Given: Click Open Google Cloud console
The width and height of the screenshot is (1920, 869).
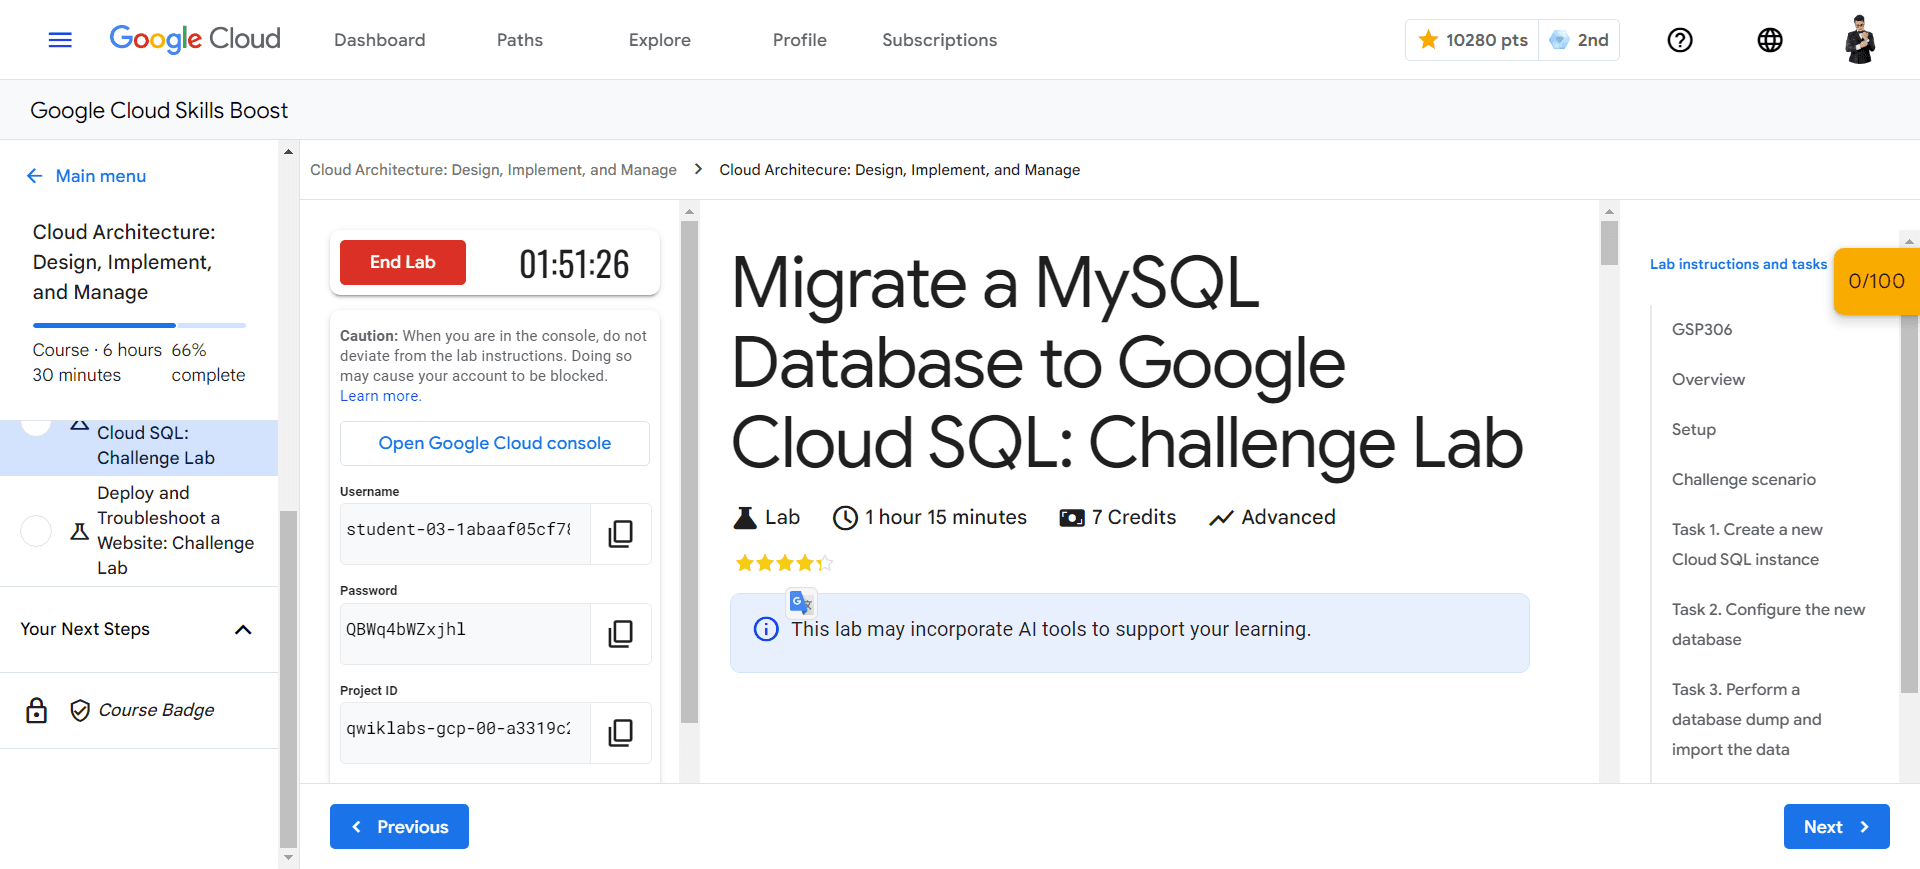Looking at the screenshot, I should point(494,443).
